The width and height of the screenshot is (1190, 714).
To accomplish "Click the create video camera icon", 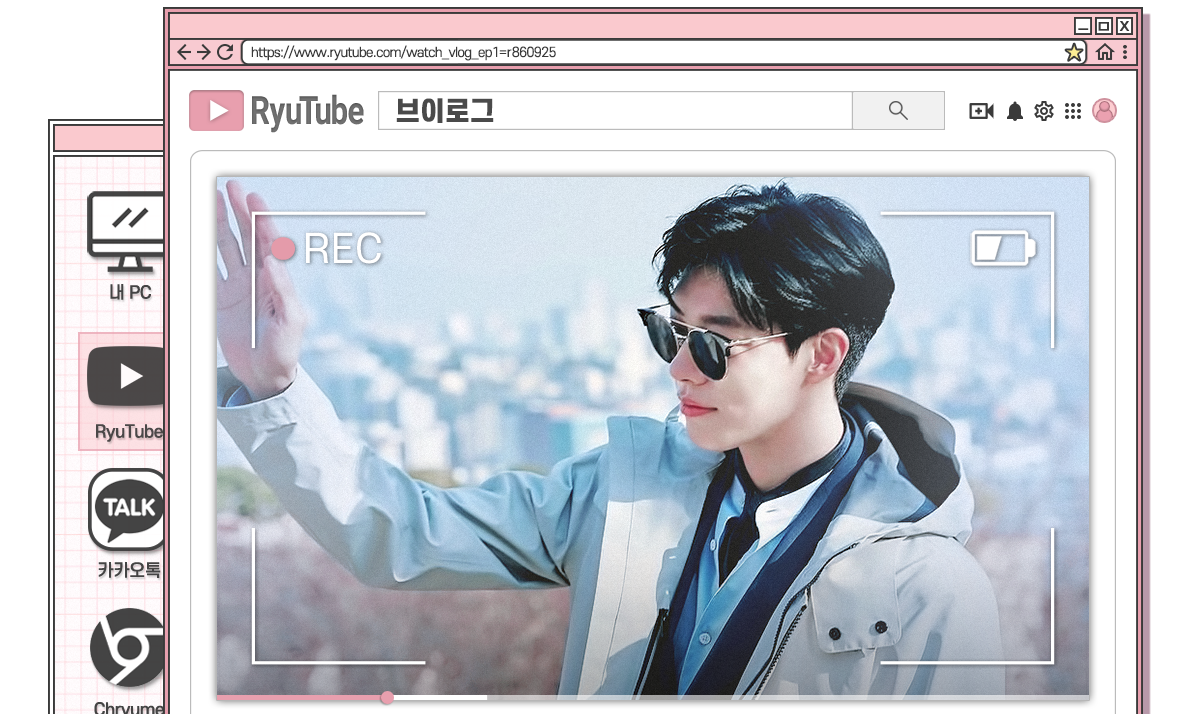I will (981, 112).
